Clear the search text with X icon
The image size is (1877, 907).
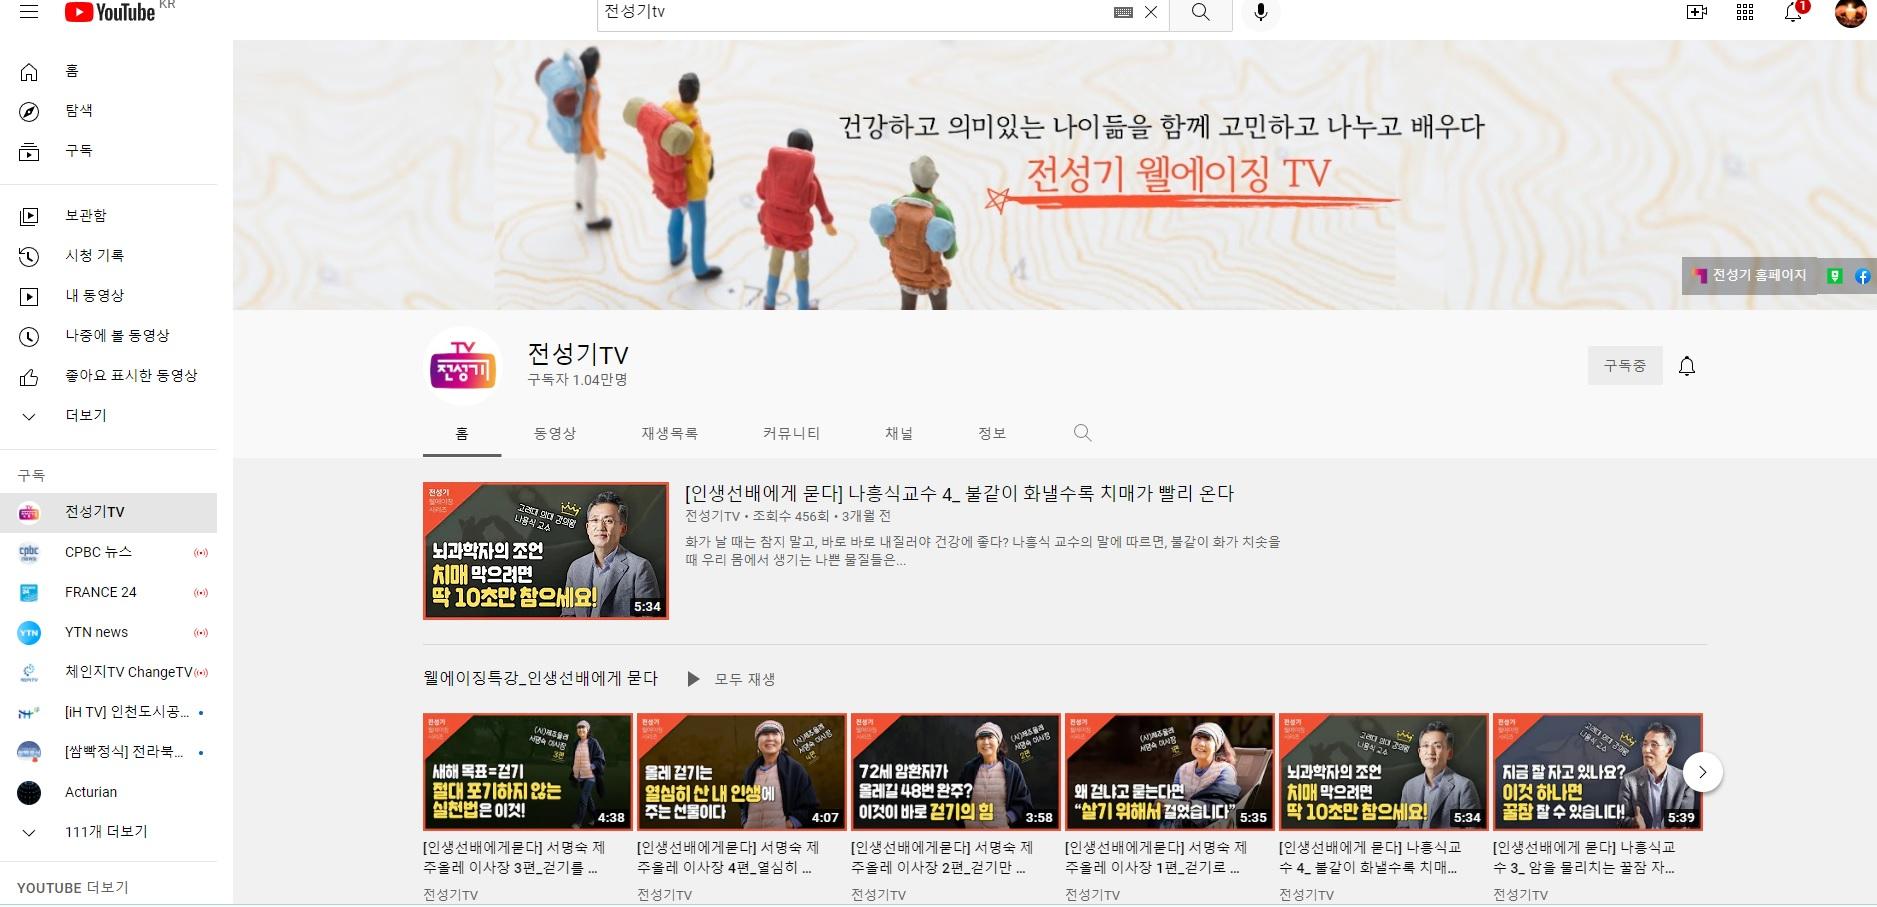coord(1151,12)
